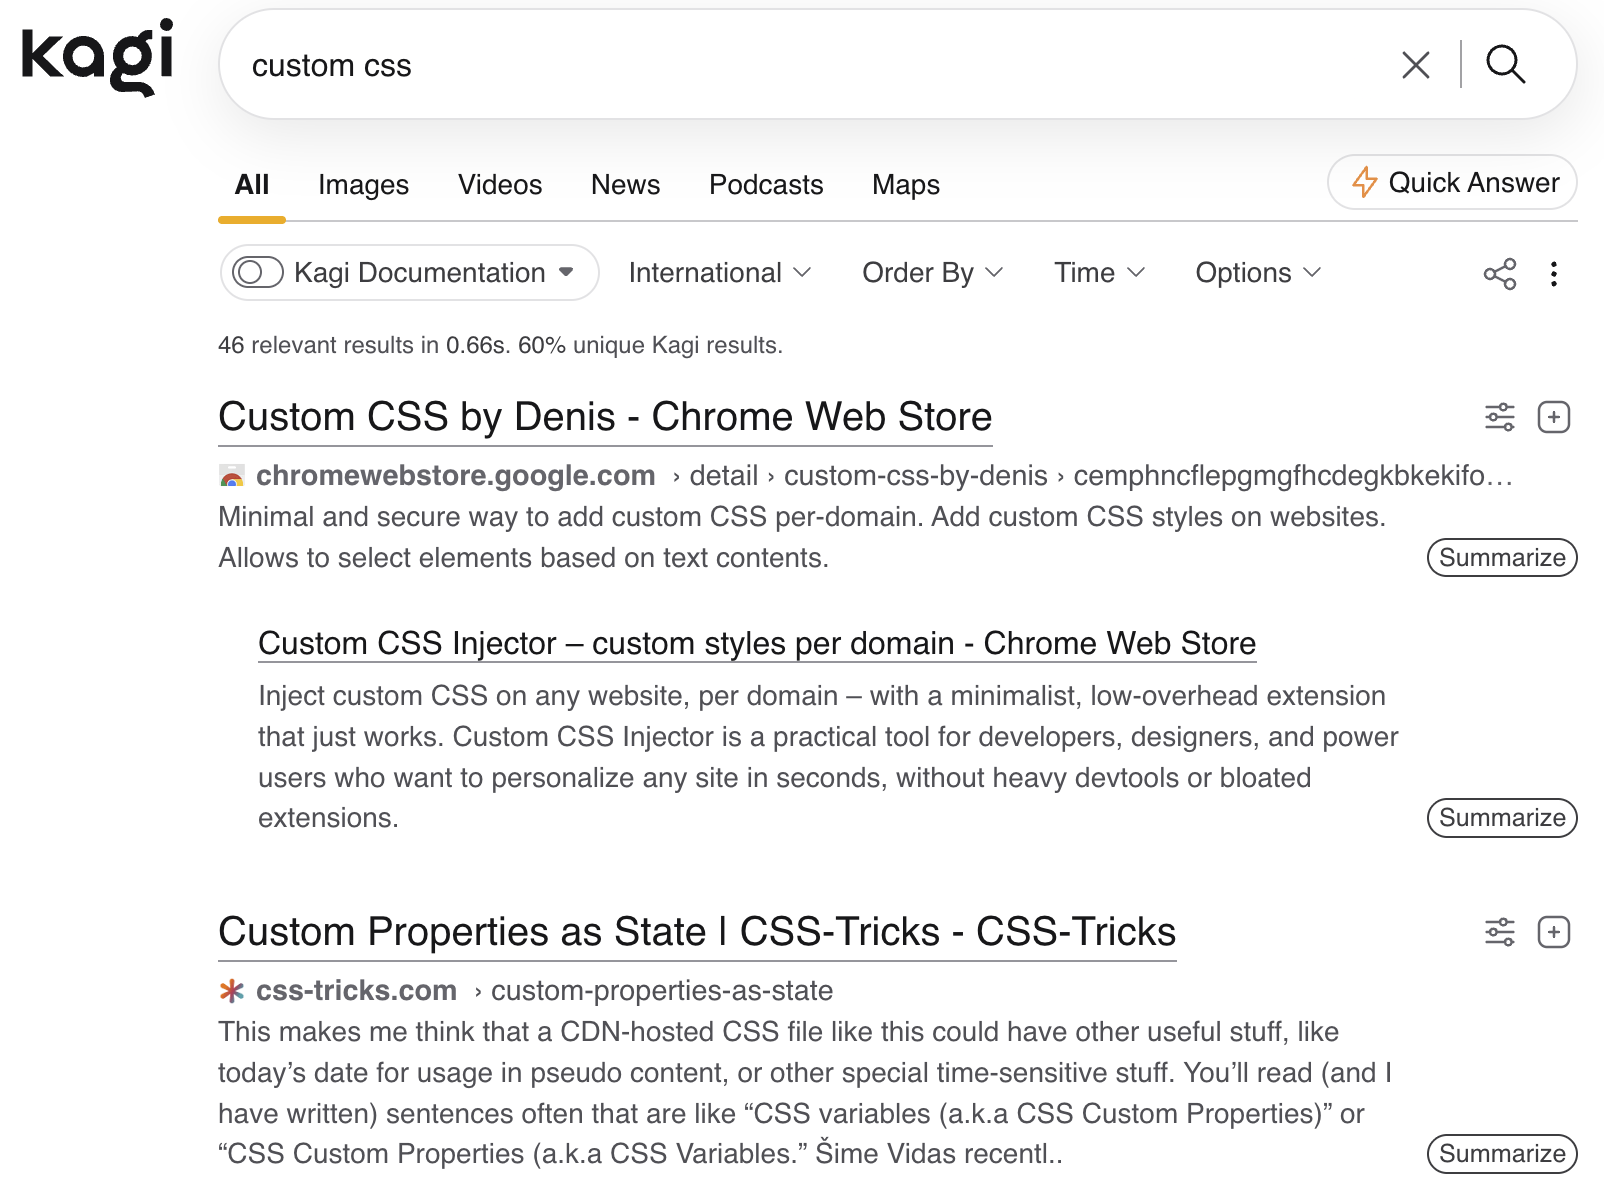Expand the International region dropdown

[720, 273]
